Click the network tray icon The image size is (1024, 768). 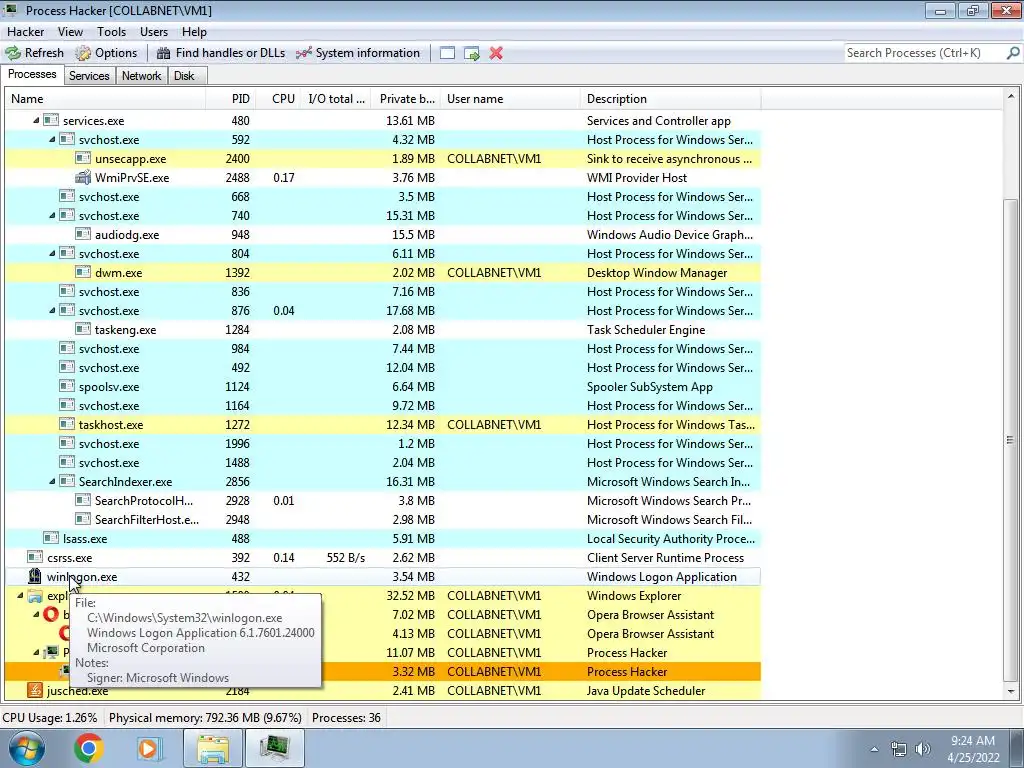(899, 749)
